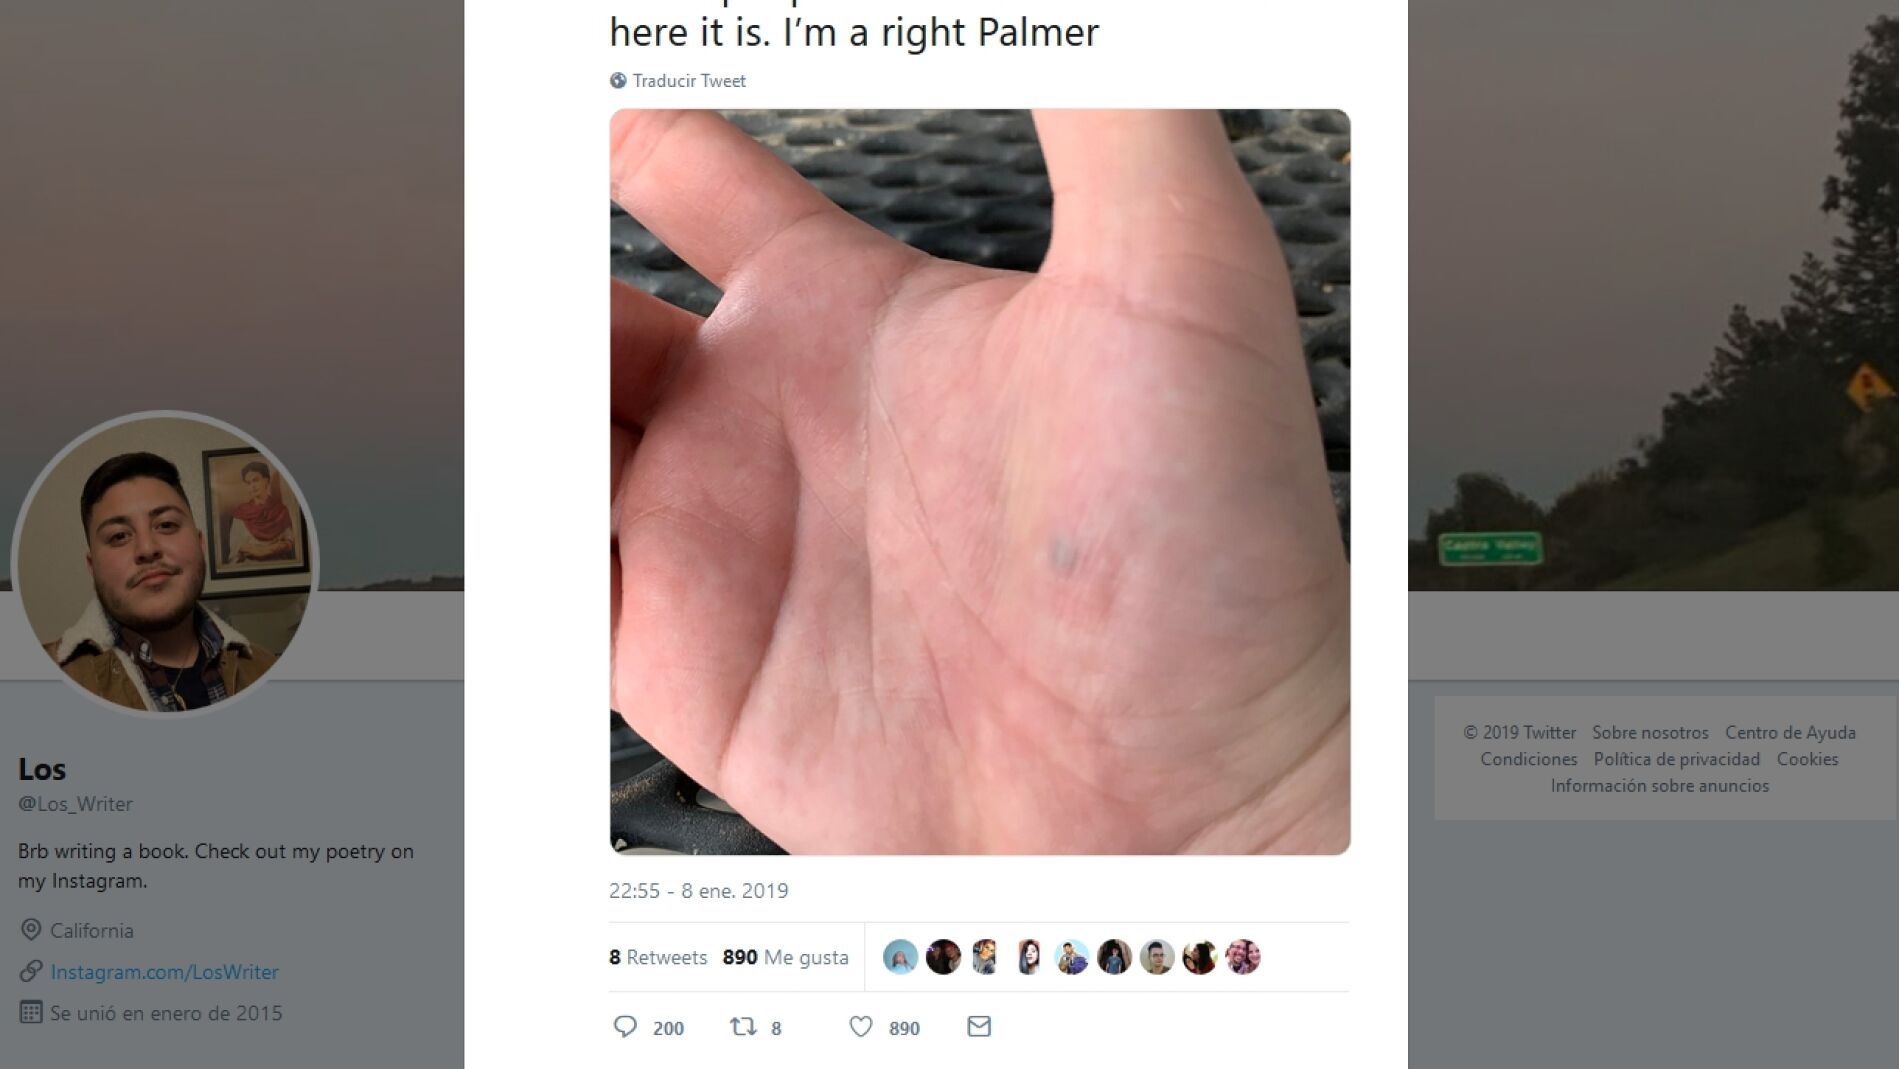Click the reply speech bubble icon
Image resolution: width=1899 pixels, height=1069 pixels.
[625, 1026]
